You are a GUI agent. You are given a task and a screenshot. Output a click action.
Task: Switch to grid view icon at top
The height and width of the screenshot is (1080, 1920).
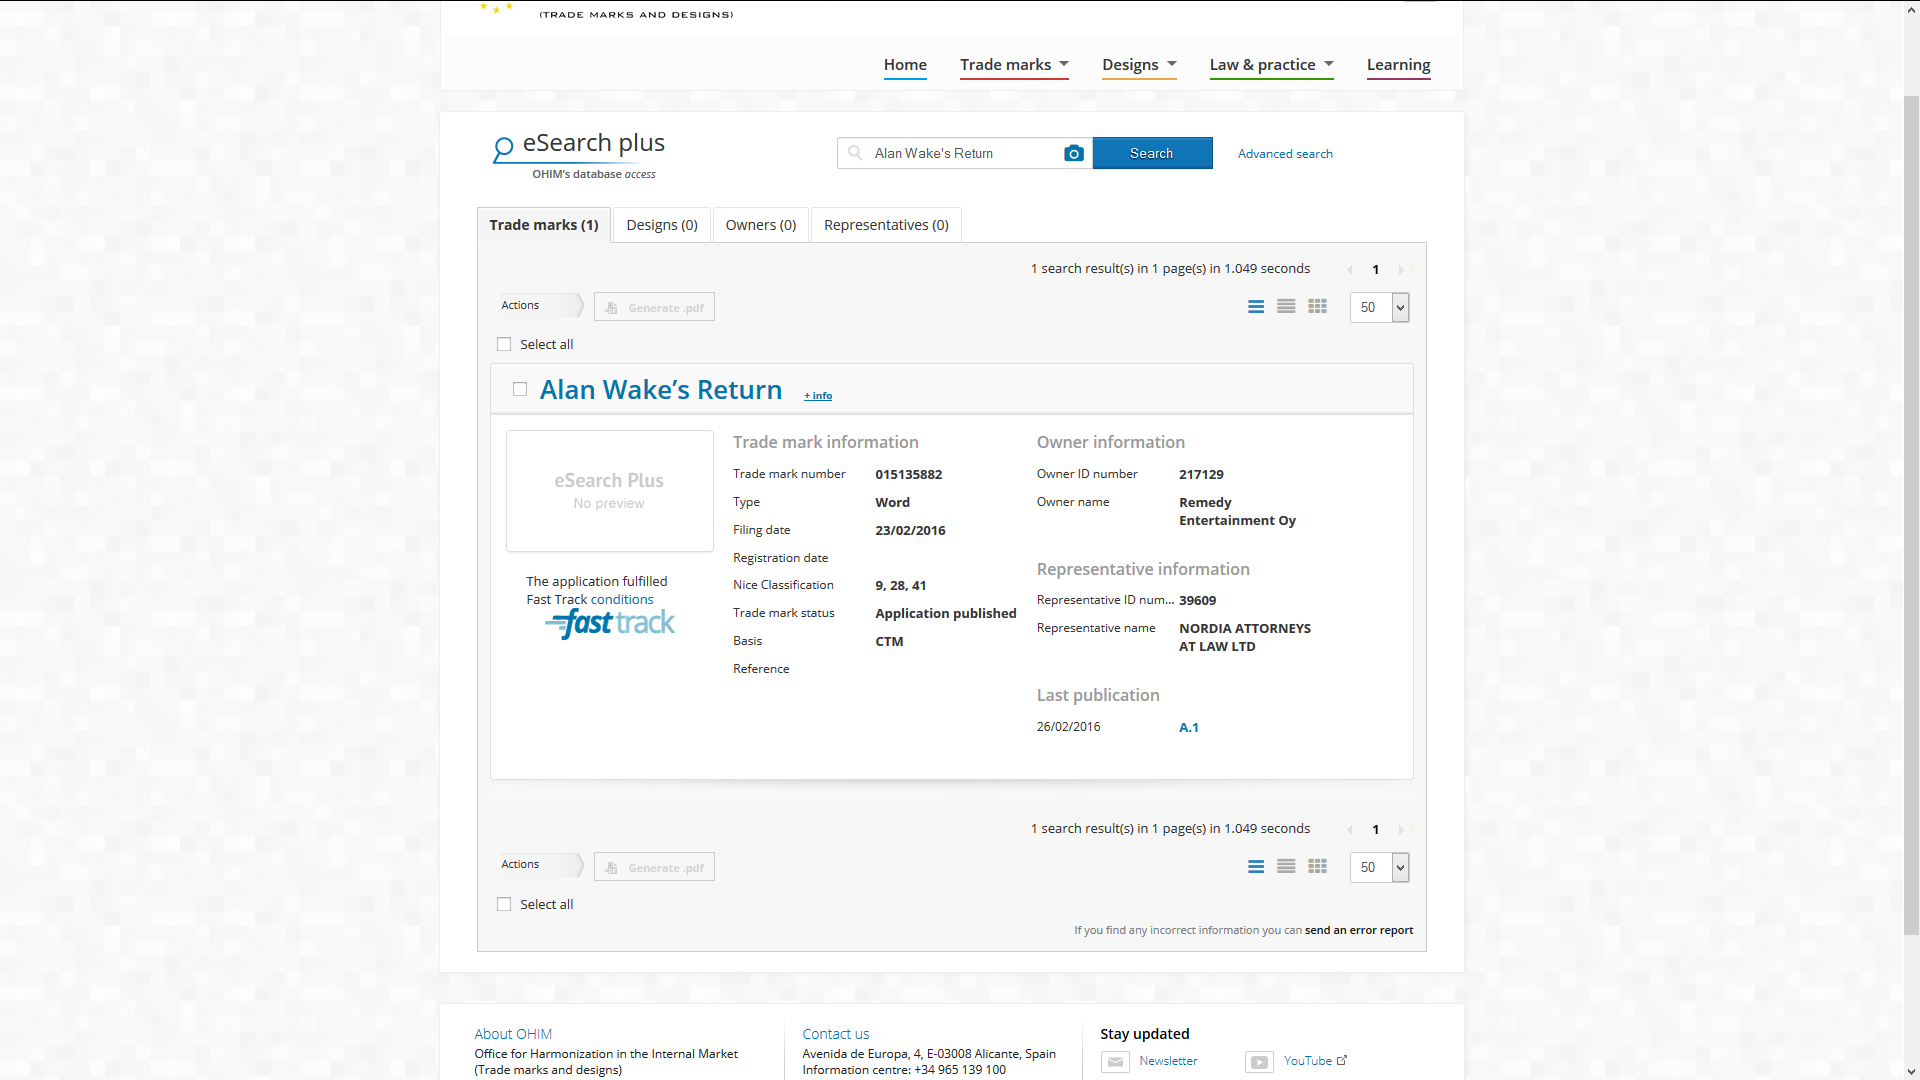[x=1317, y=307]
